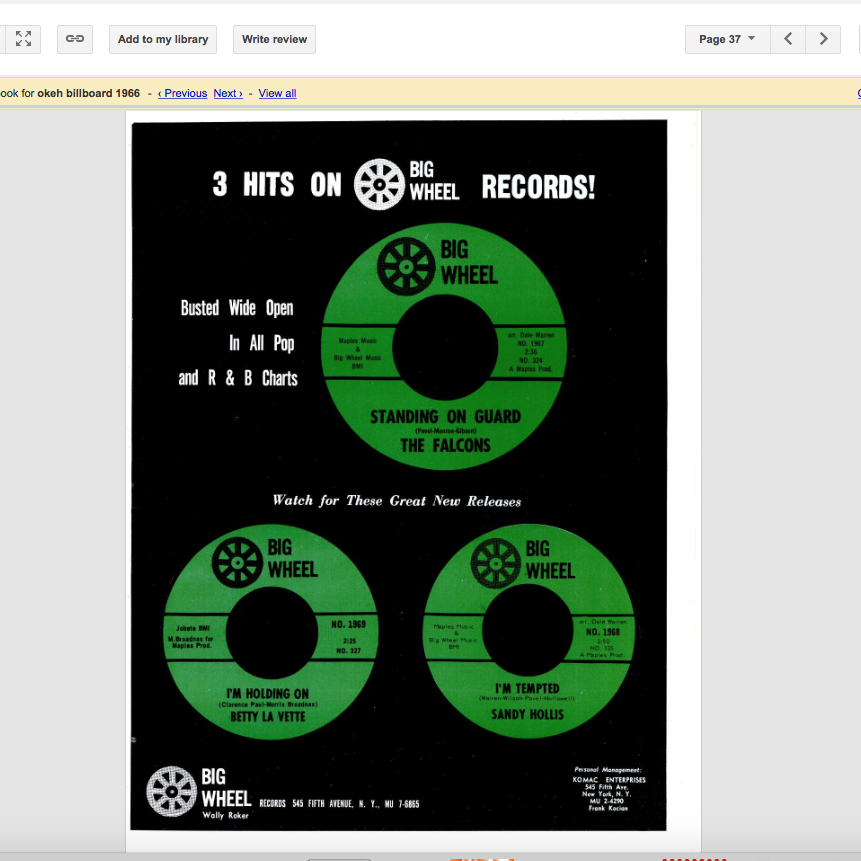
Task: Click the bottom-left Big Wheel wheel logo
Action: coord(171,791)
